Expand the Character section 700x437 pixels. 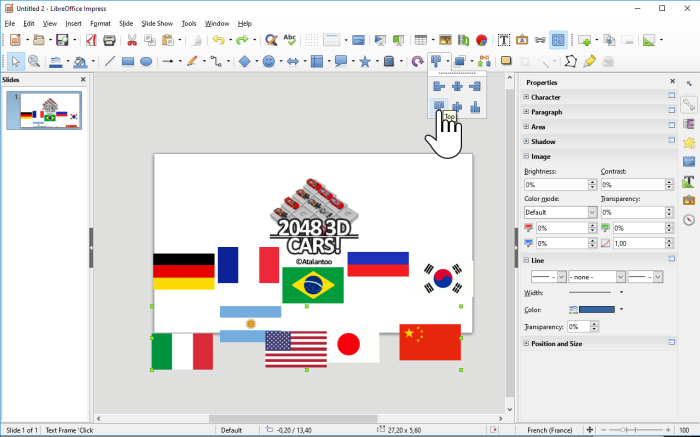click(526, 97)
